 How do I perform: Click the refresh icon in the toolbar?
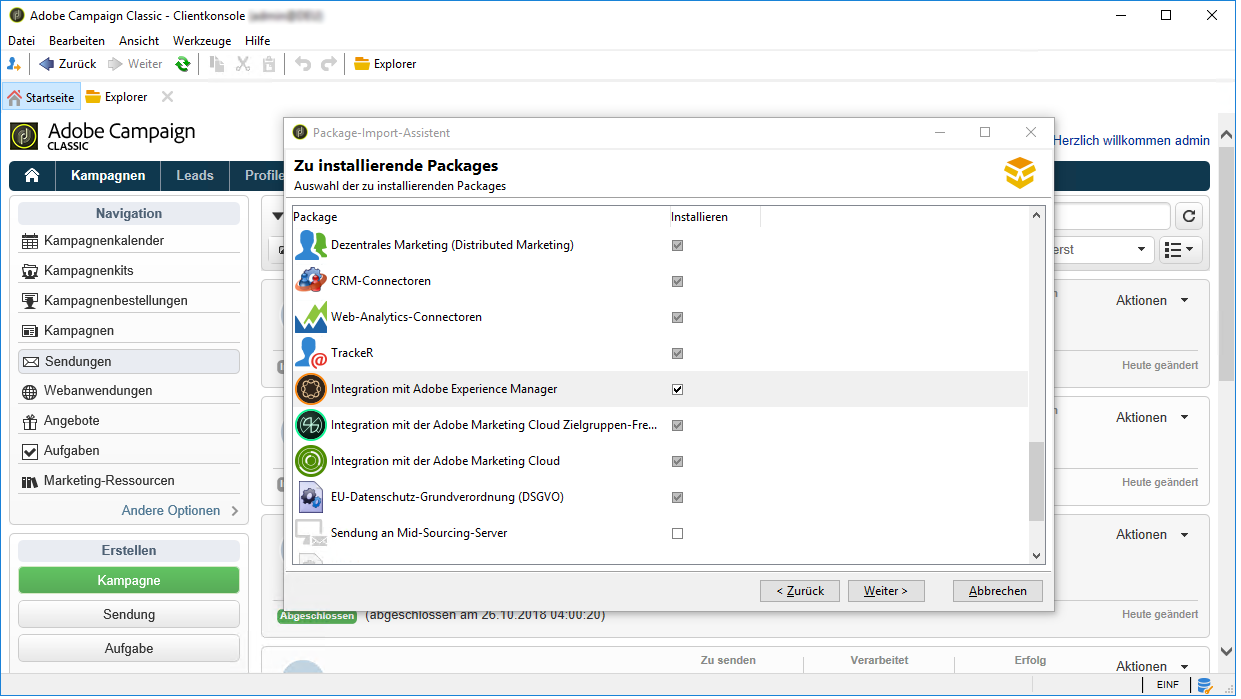point(182,64)
